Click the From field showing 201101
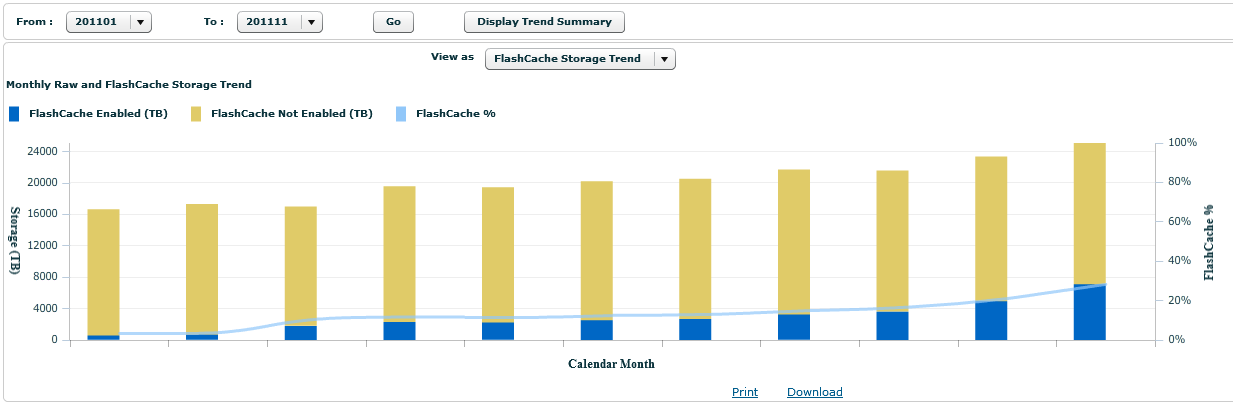 (98, 21)
